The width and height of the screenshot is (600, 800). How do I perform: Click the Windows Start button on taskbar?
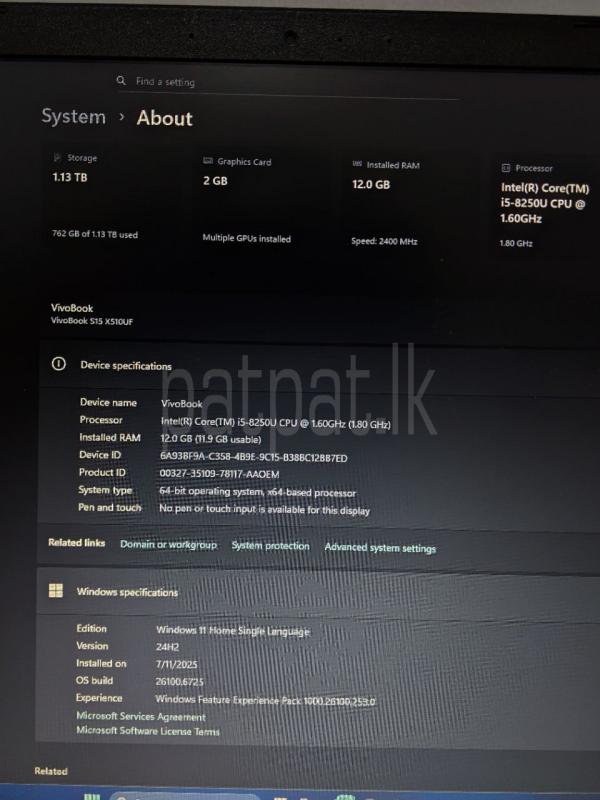[92, 796]
